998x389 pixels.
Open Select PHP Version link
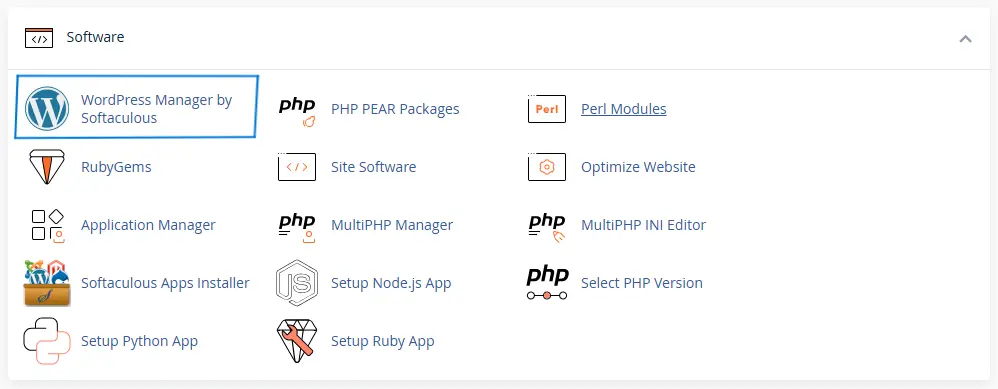(x=642, y=283)
